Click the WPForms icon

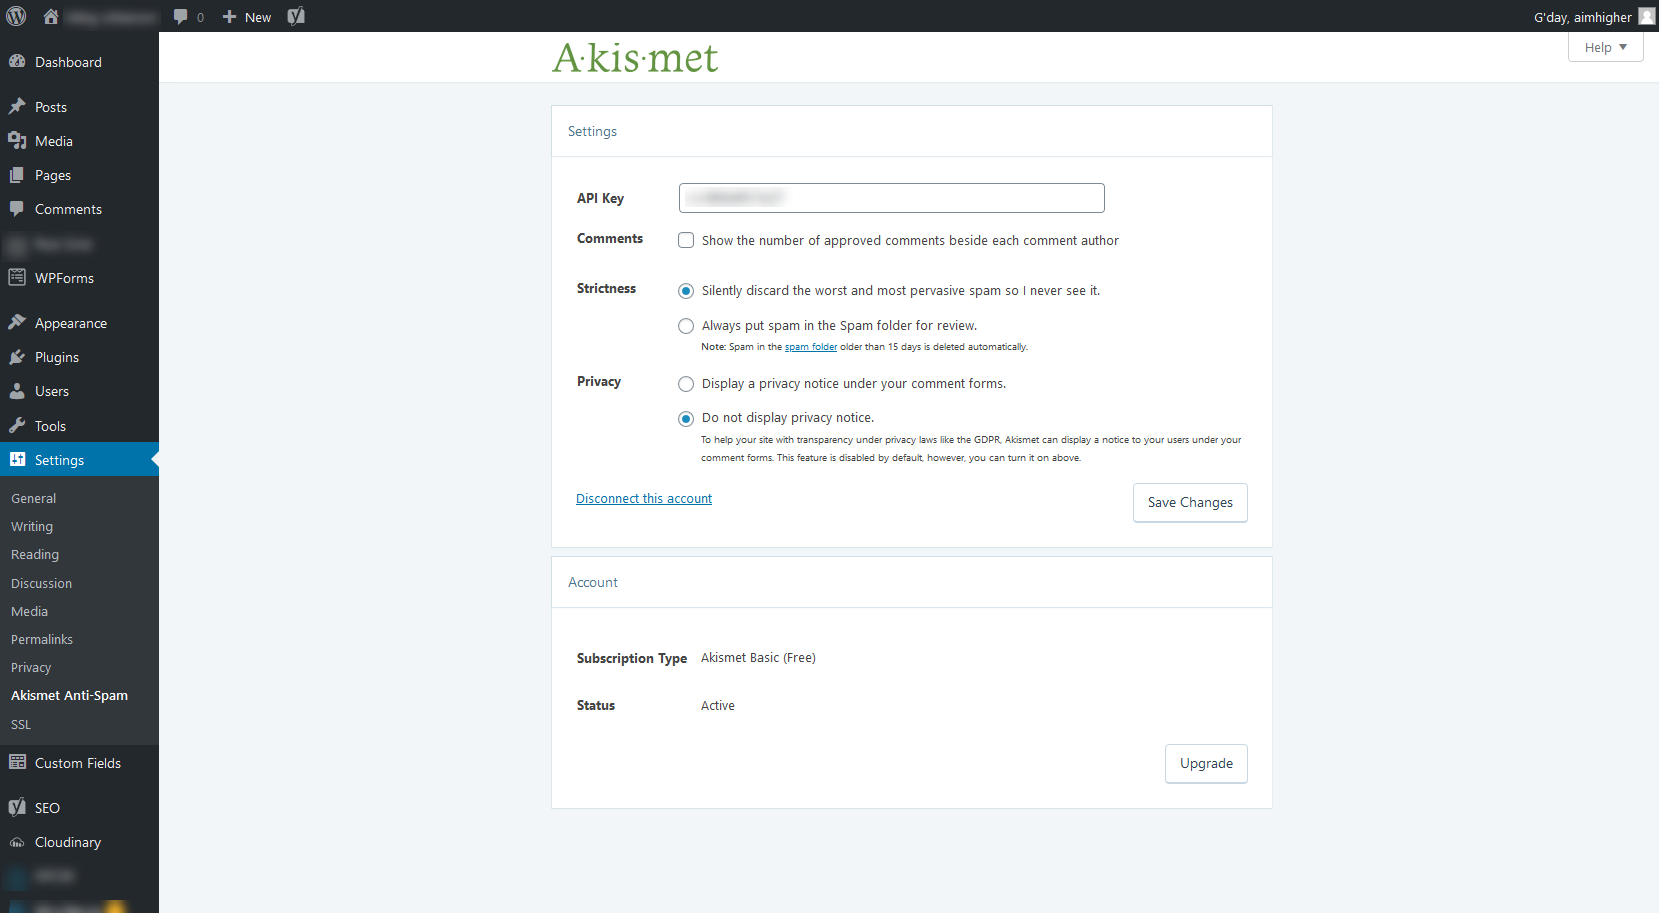17,277
